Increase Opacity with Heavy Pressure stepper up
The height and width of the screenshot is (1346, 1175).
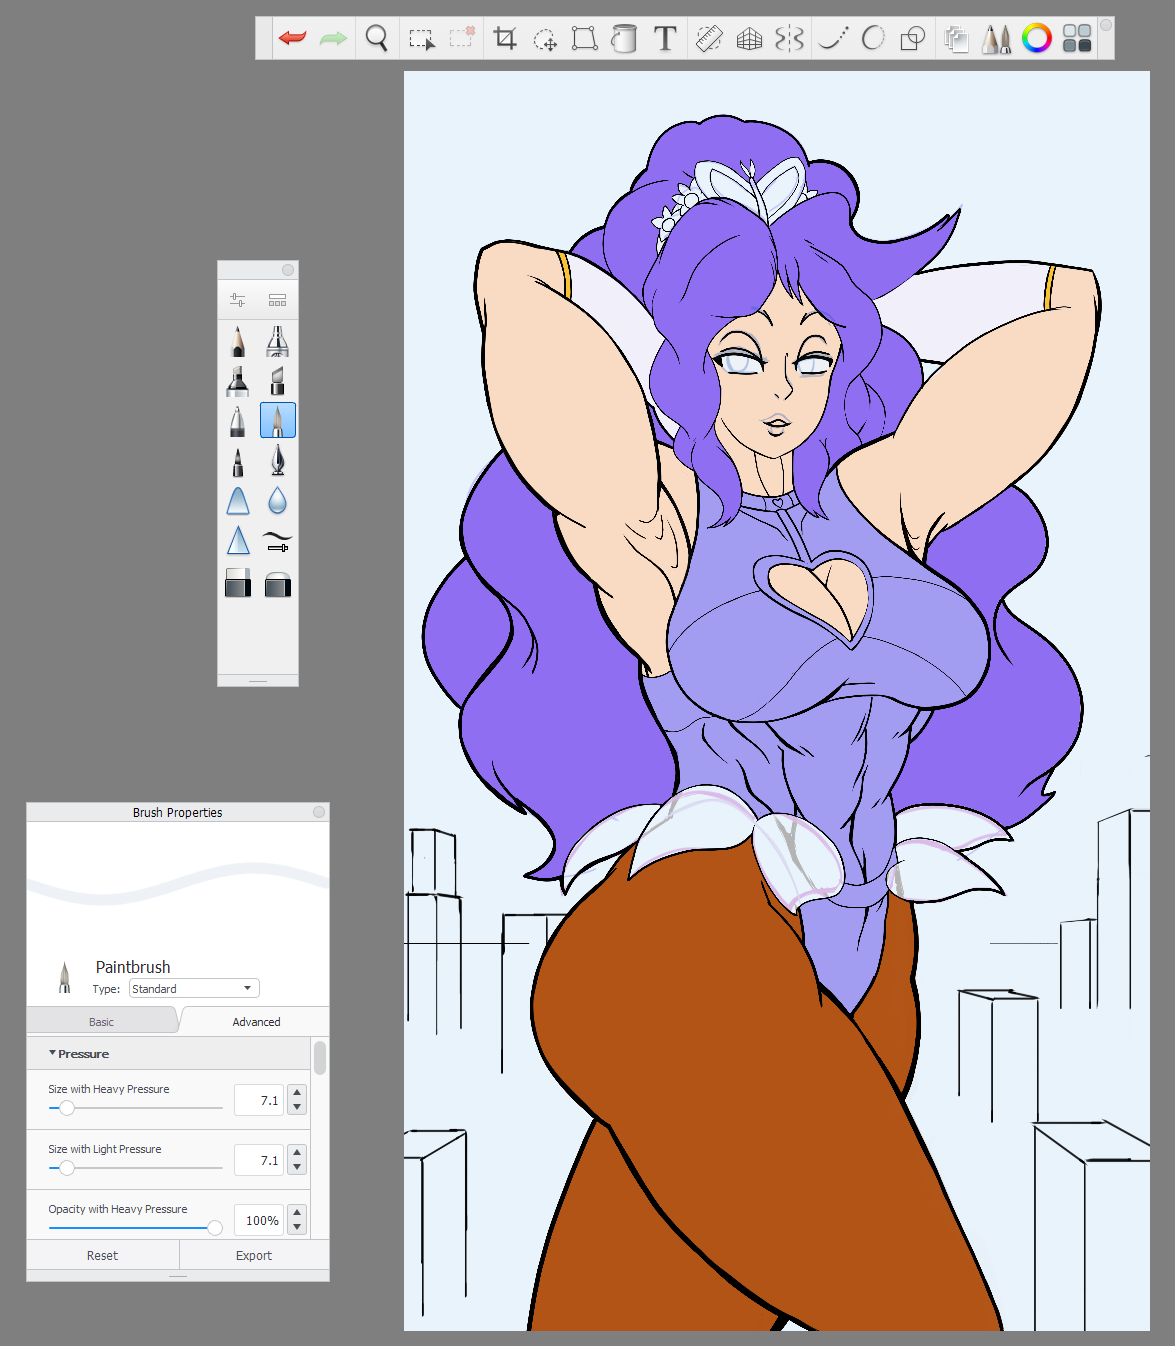[297, 1212]
